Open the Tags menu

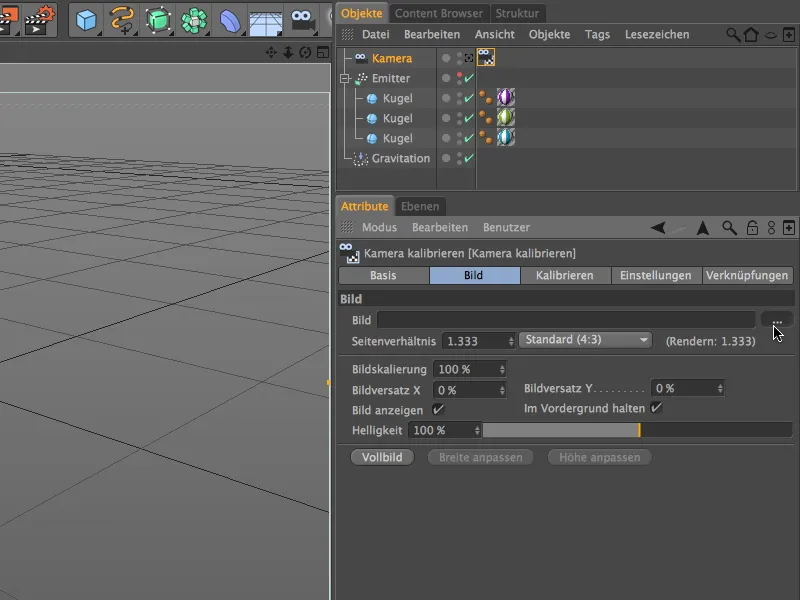click(597, 35)
